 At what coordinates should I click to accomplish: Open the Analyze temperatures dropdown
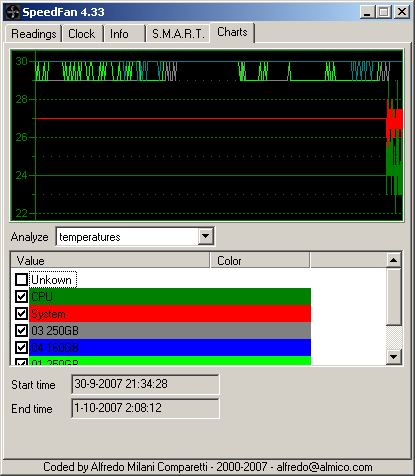(x=206, y=237)
